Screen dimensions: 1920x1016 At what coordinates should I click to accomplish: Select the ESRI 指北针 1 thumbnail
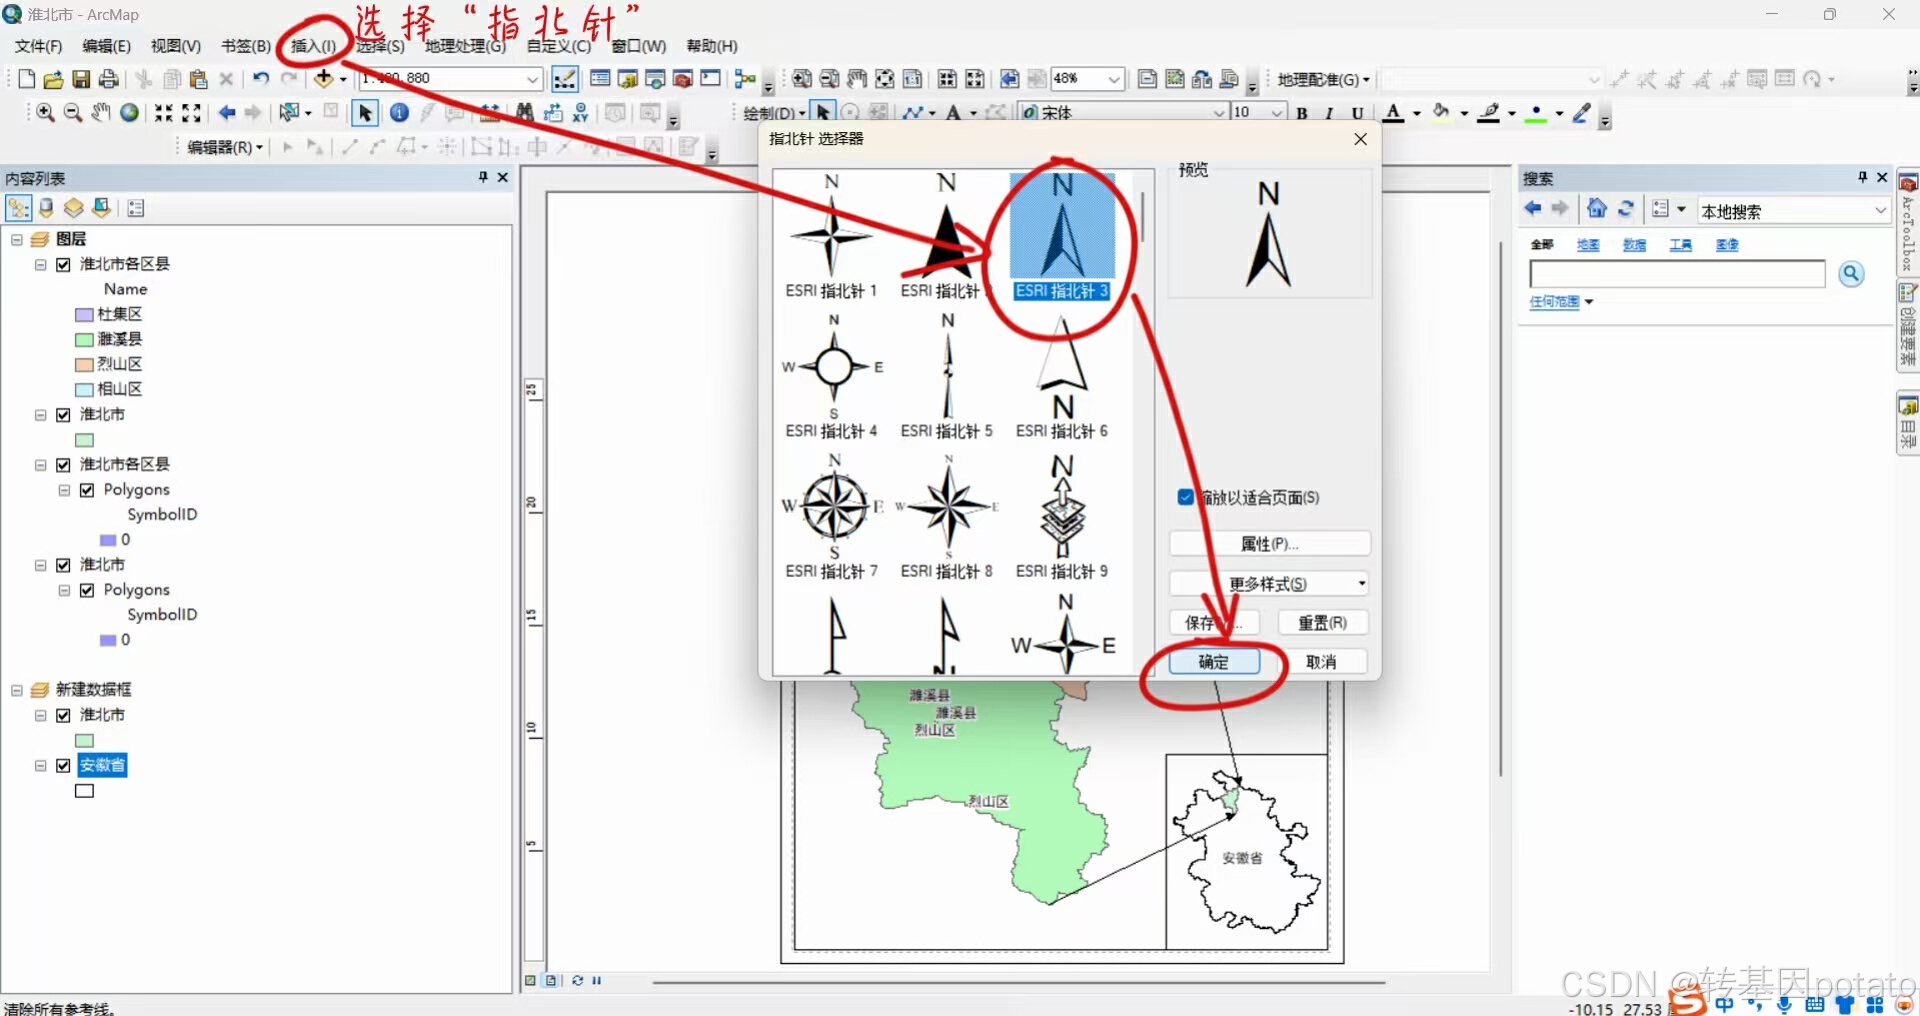point(832,237)
